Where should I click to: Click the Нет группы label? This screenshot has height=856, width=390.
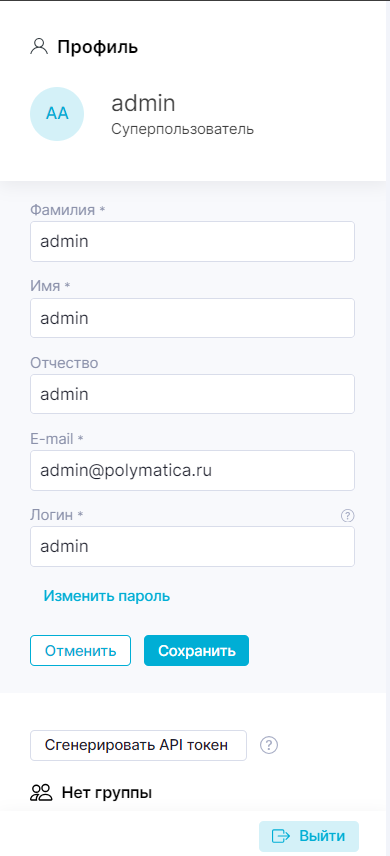tap(107, 792)
